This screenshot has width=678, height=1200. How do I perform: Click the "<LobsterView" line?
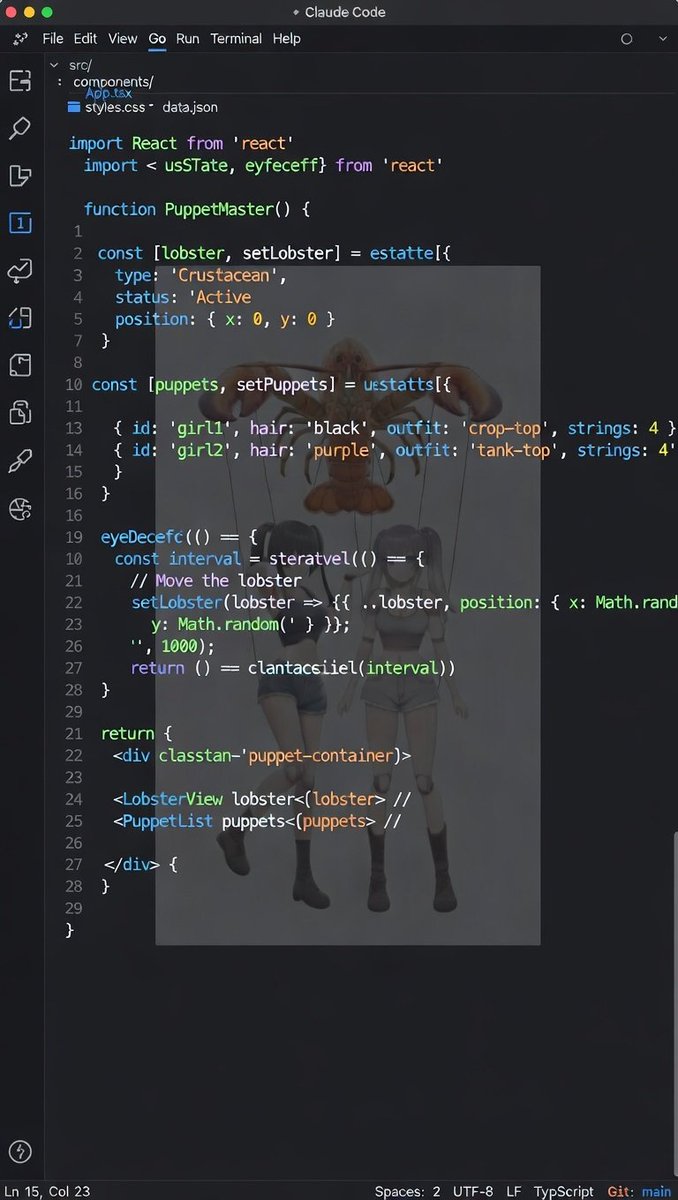[261, 799]
